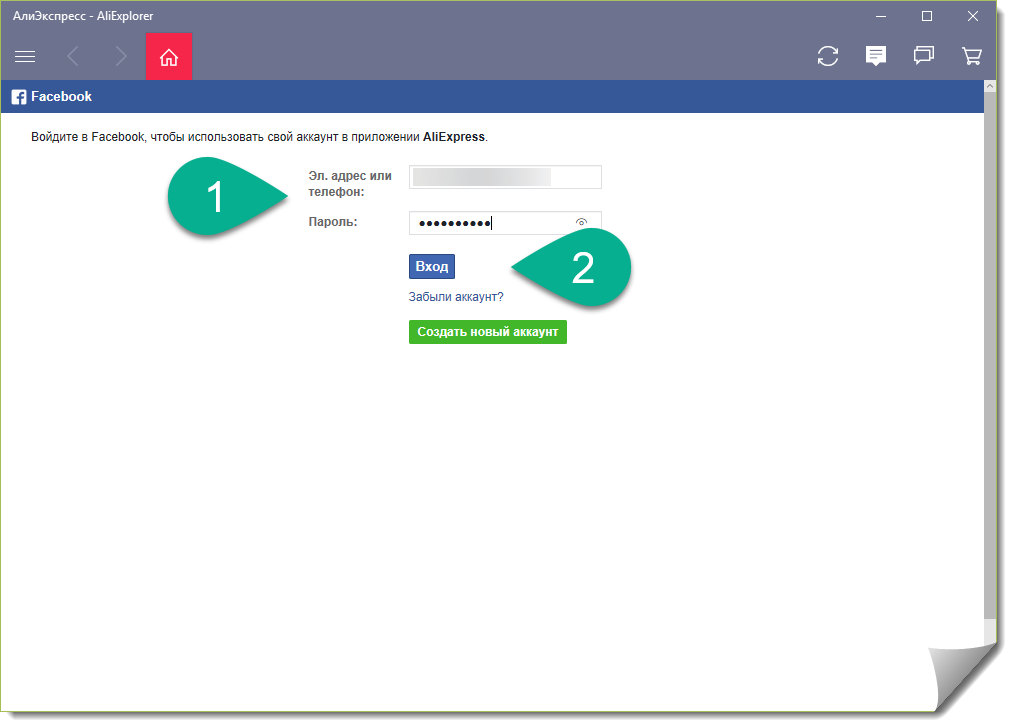Minimize the AliExplorer window
The image size is (1012, 727).
tap(881, 16)
